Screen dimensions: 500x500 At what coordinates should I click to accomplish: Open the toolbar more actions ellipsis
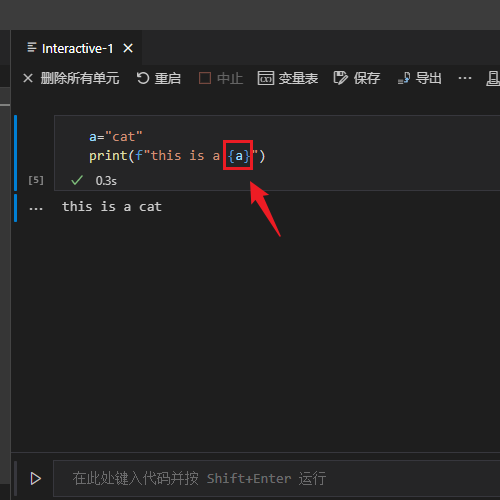tap(465, 78)
